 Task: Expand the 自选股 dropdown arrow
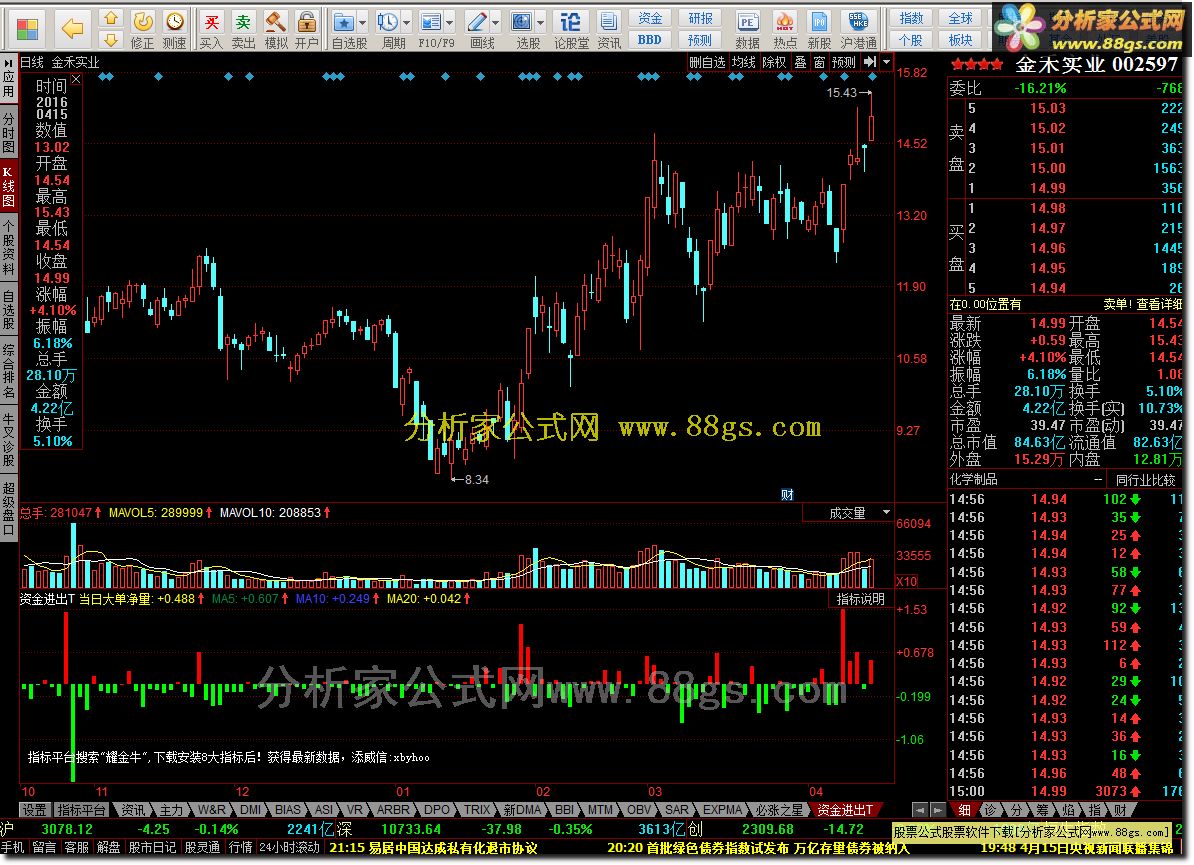tap(362, 22)
